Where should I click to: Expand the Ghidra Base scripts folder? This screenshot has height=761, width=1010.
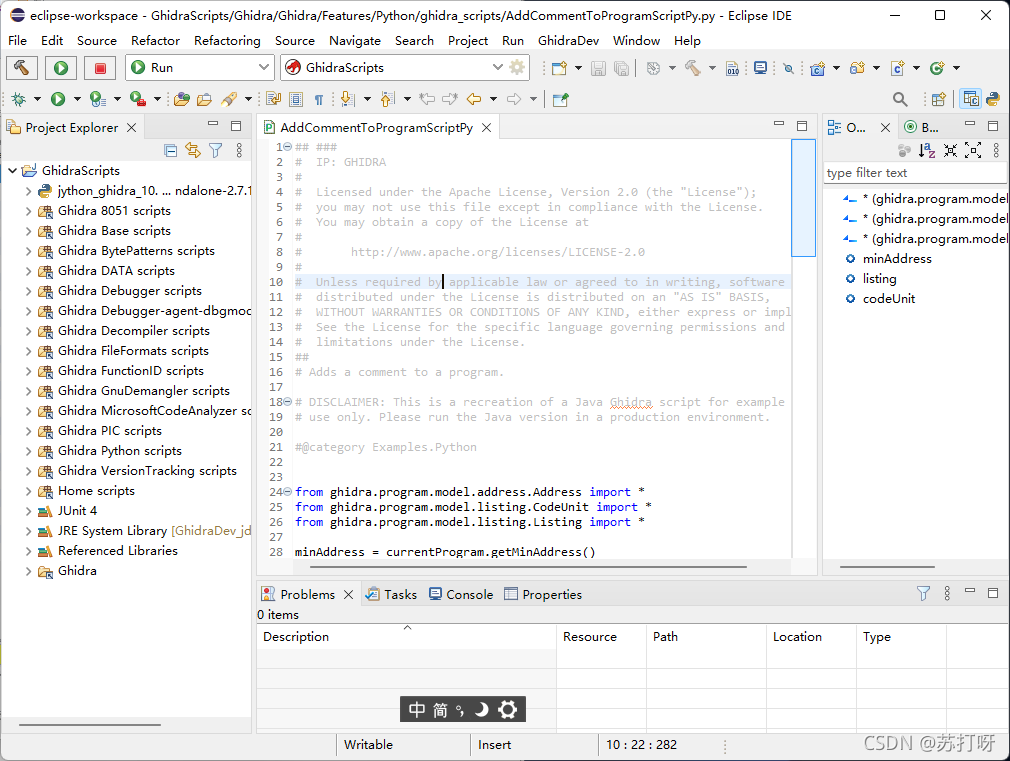28,231
